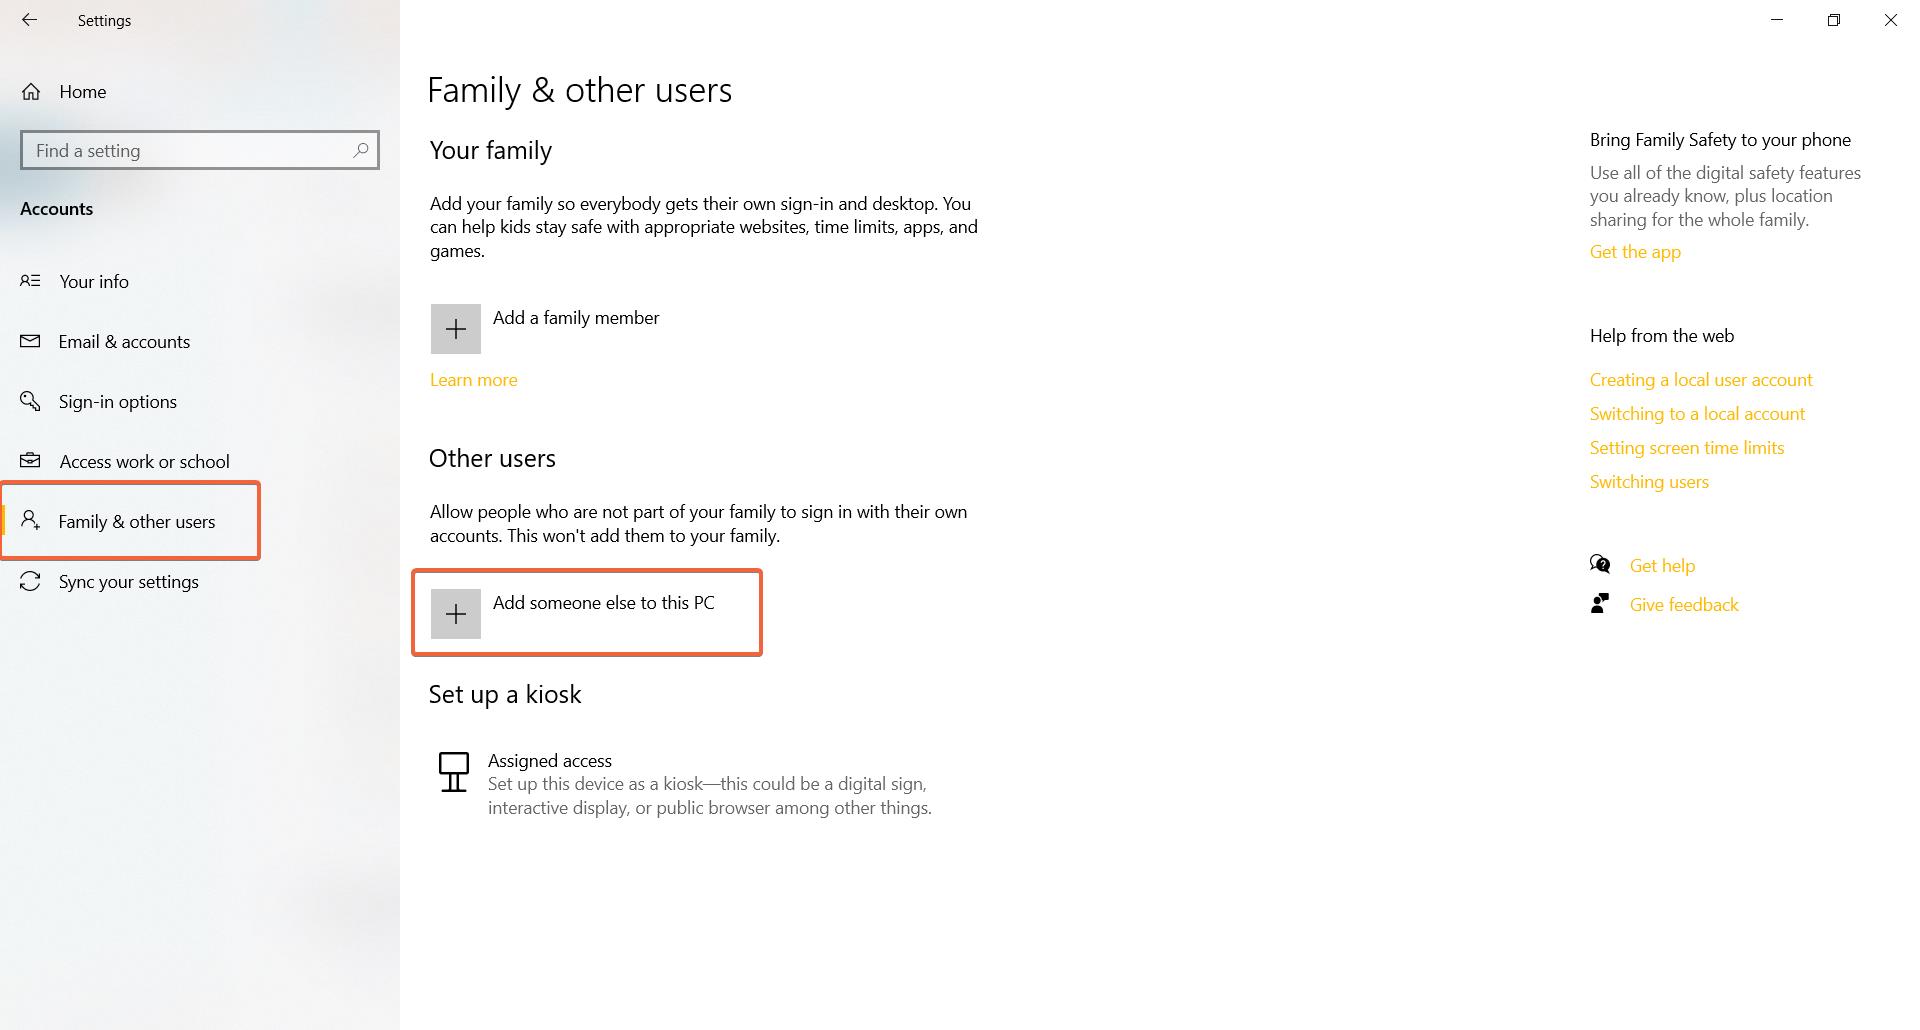Click Get the app
The height and width of the screenshot is (1030, 1920).
1634,251
